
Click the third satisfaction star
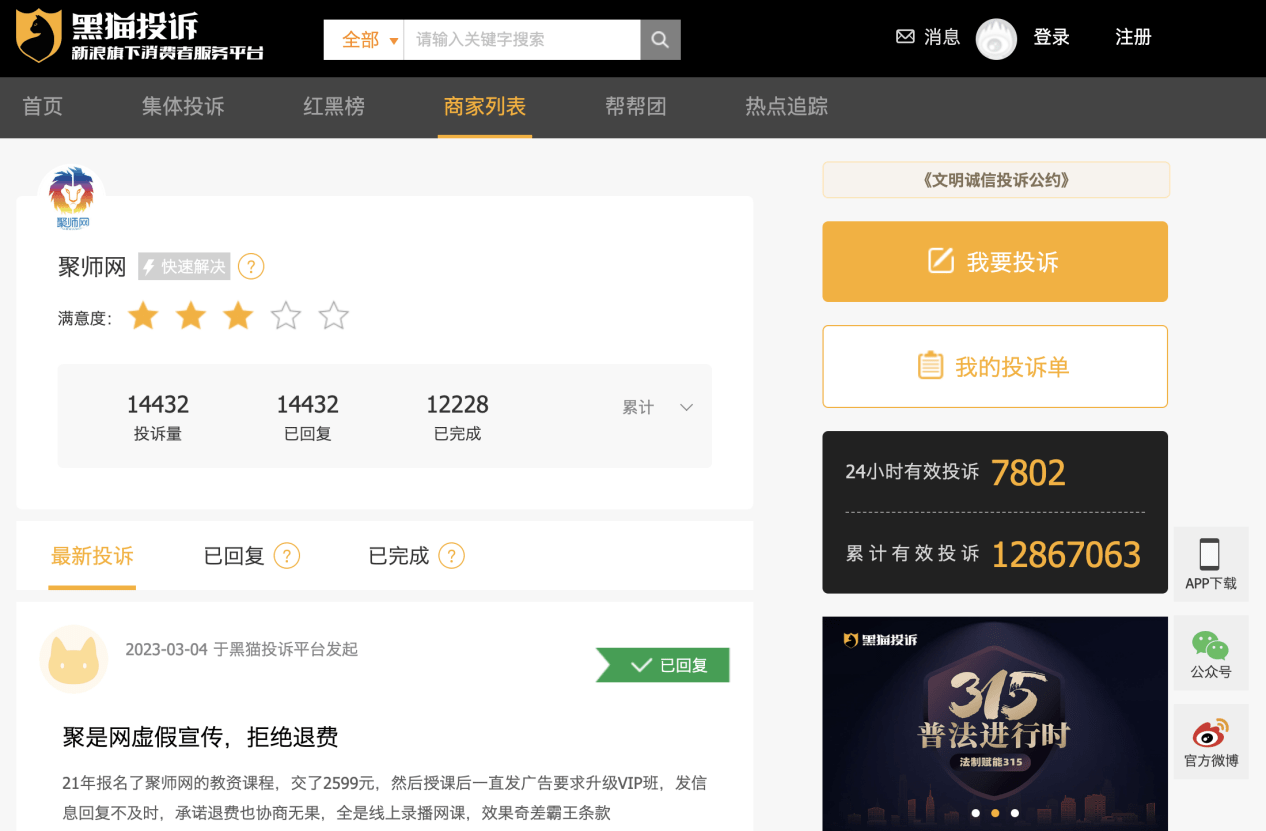pos(238,316)
